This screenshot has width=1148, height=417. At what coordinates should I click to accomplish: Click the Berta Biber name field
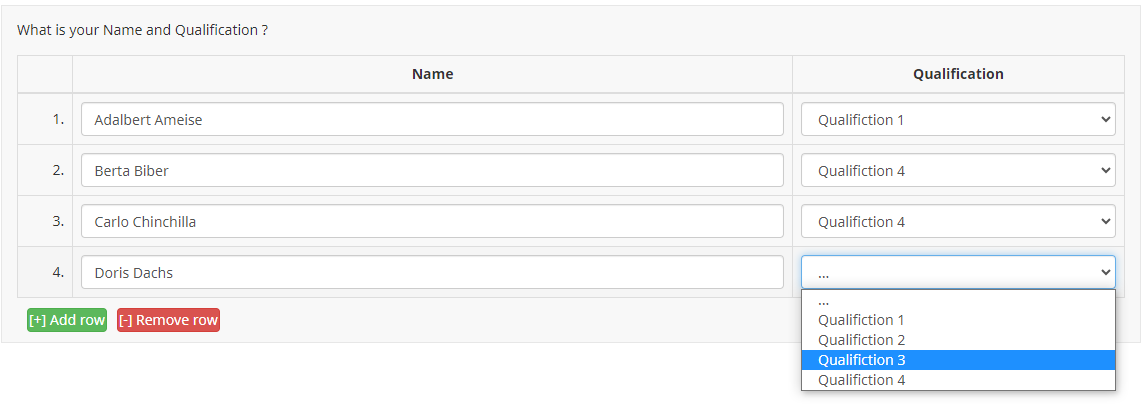tap(432, 170)
